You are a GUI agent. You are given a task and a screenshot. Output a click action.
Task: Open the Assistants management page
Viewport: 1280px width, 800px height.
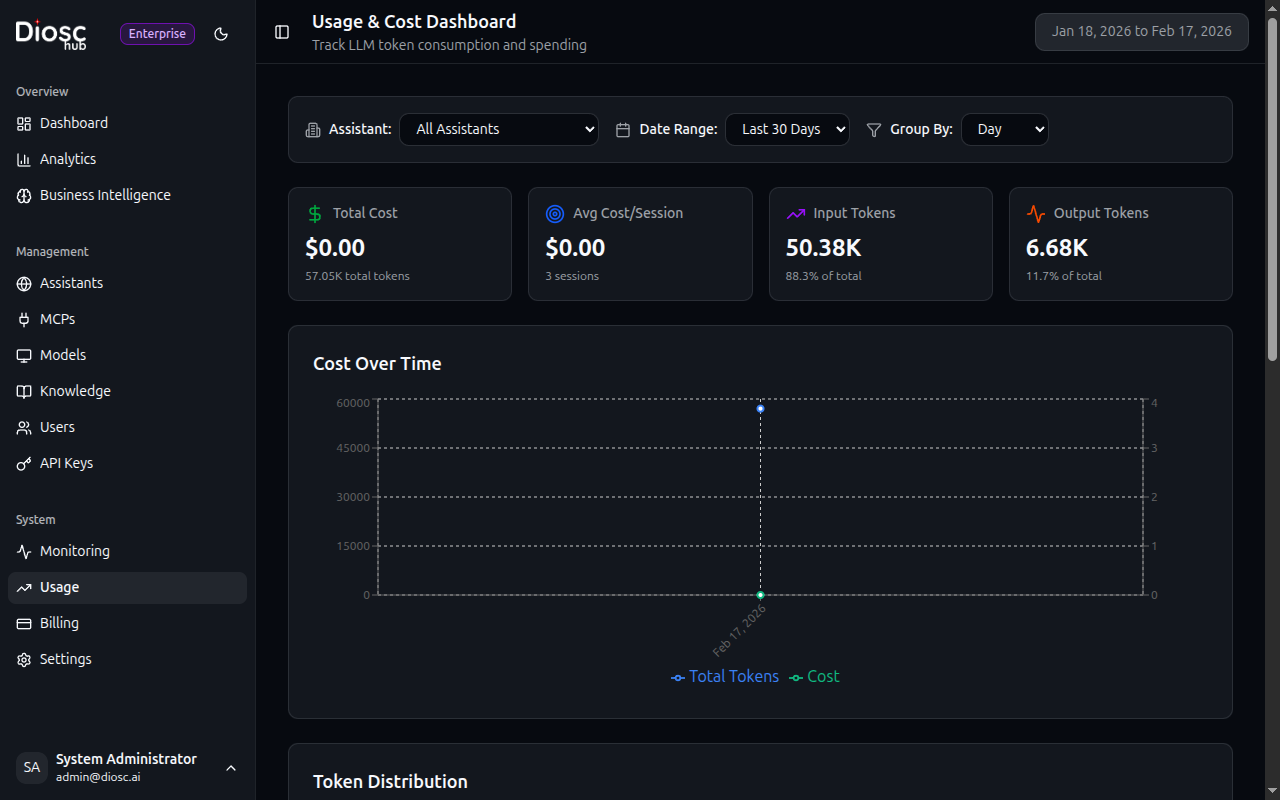click(x=71, y=283)
